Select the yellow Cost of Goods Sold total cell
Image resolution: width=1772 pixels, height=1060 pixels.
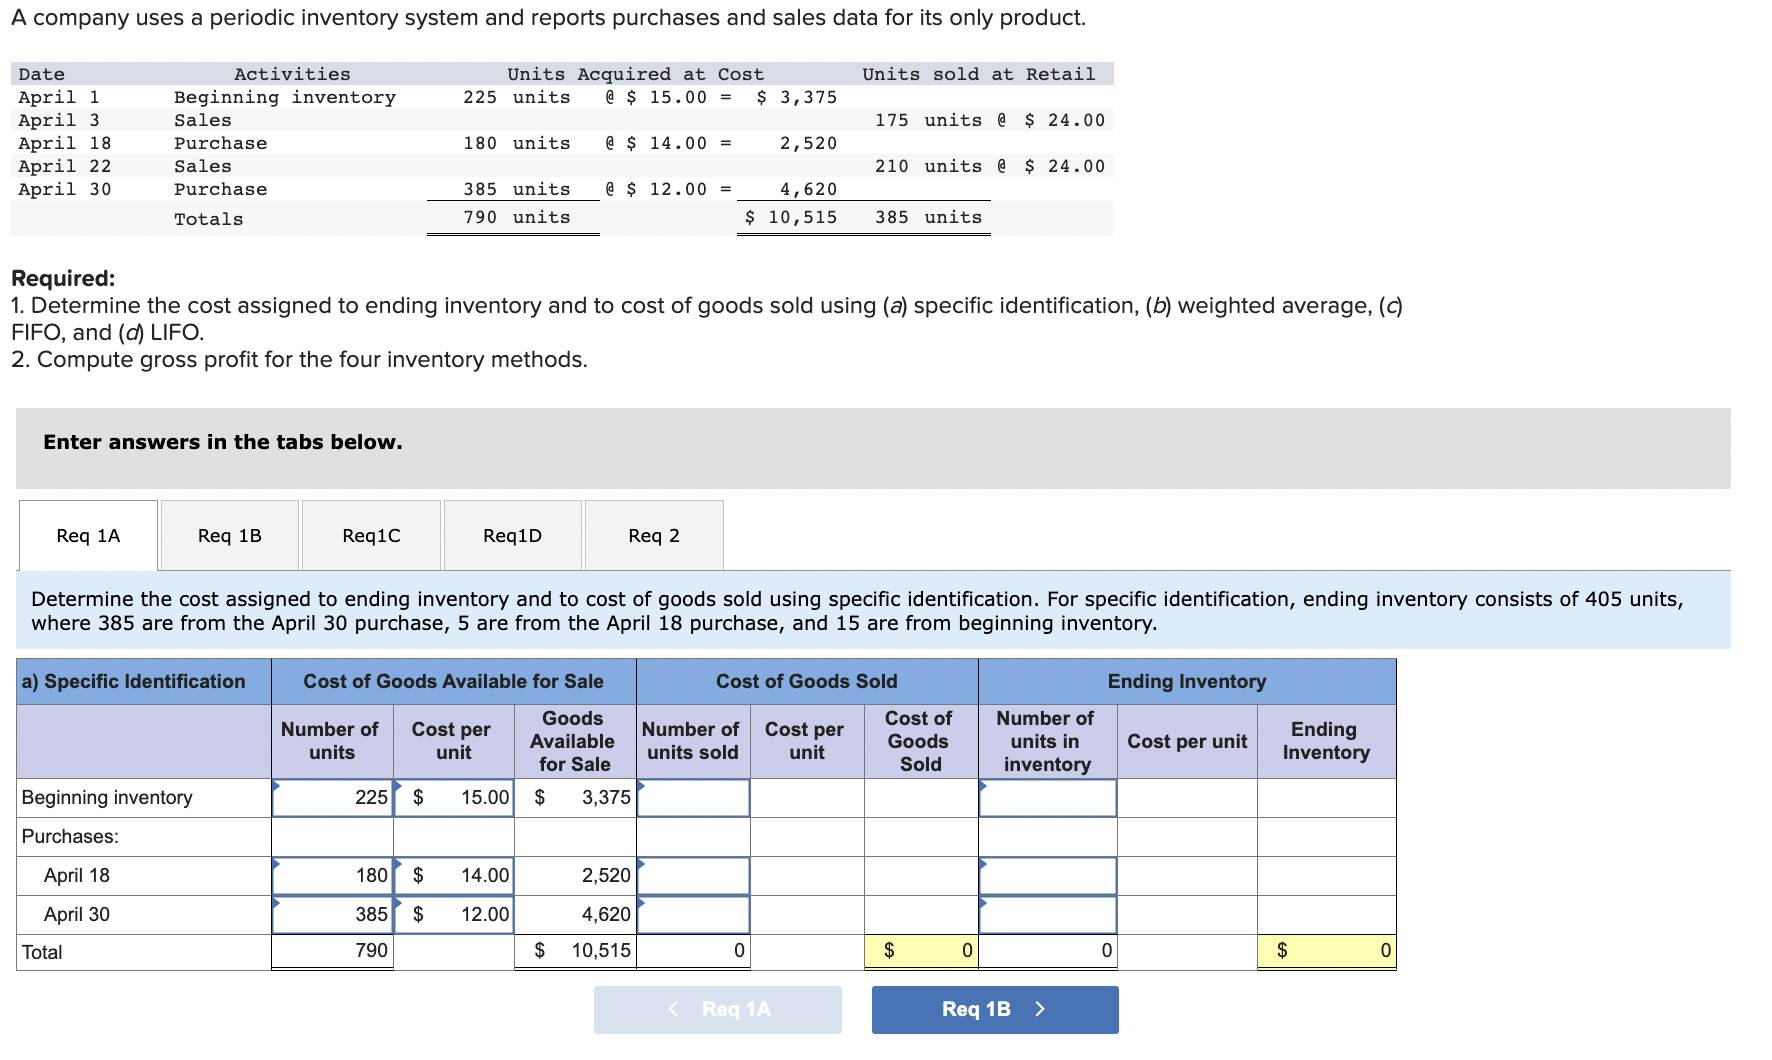(920, 951)
